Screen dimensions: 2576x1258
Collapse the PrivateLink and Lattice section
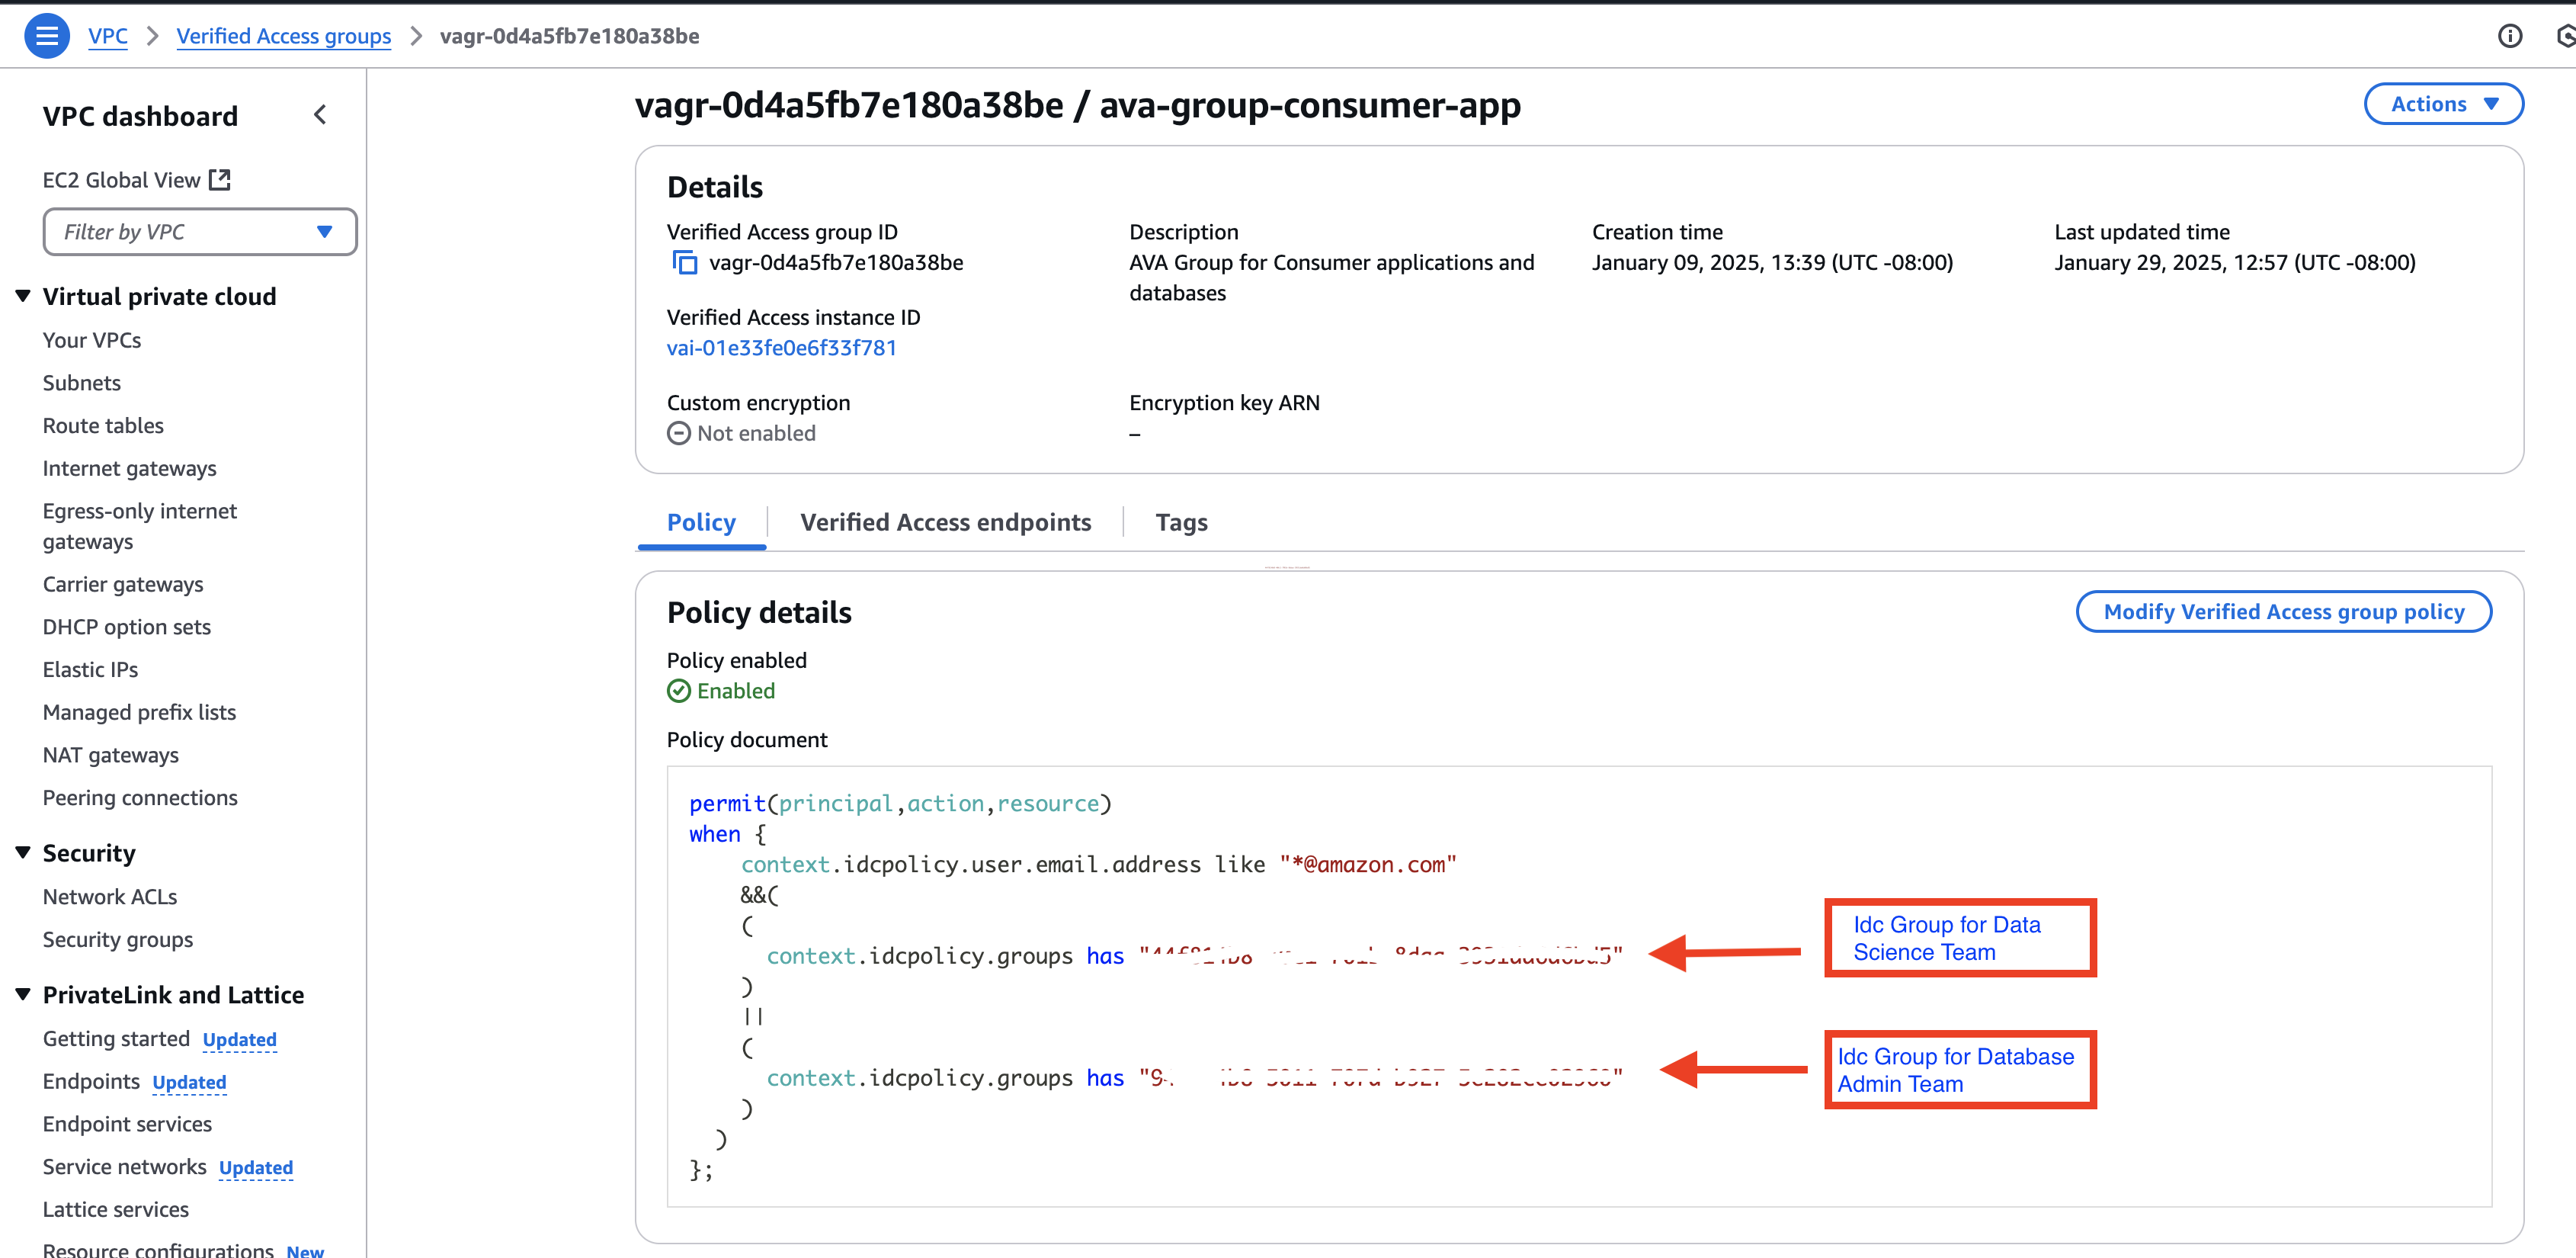coord(23,994)
